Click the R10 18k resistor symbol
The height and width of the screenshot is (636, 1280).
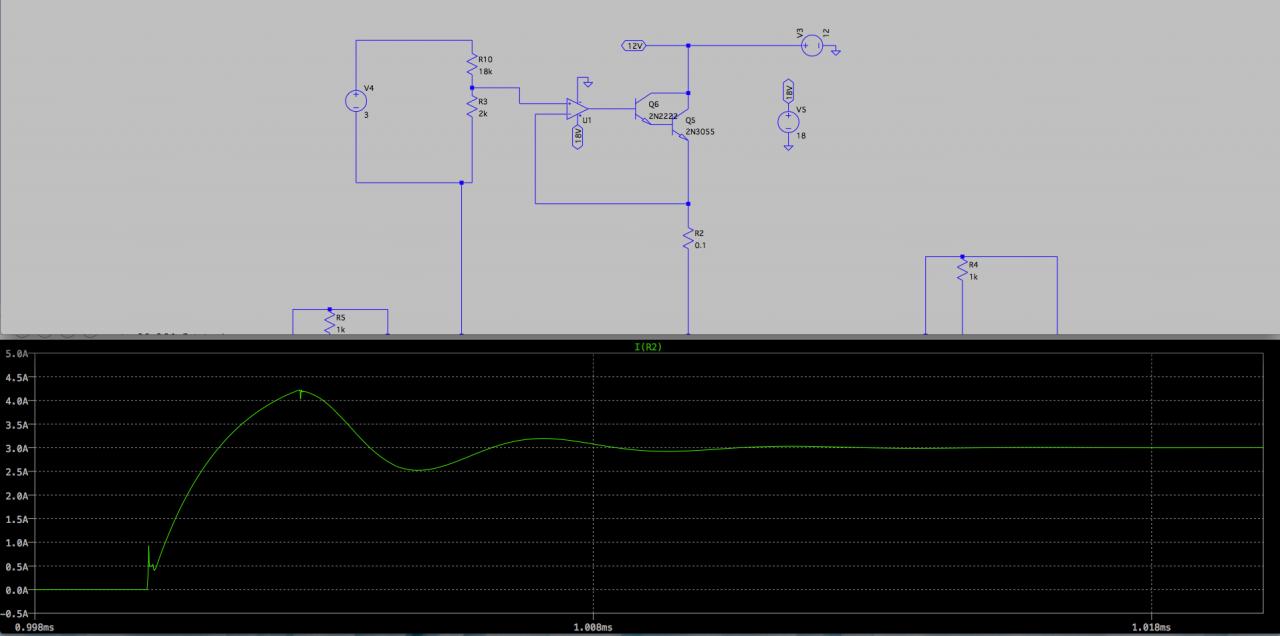coord(471,66)
